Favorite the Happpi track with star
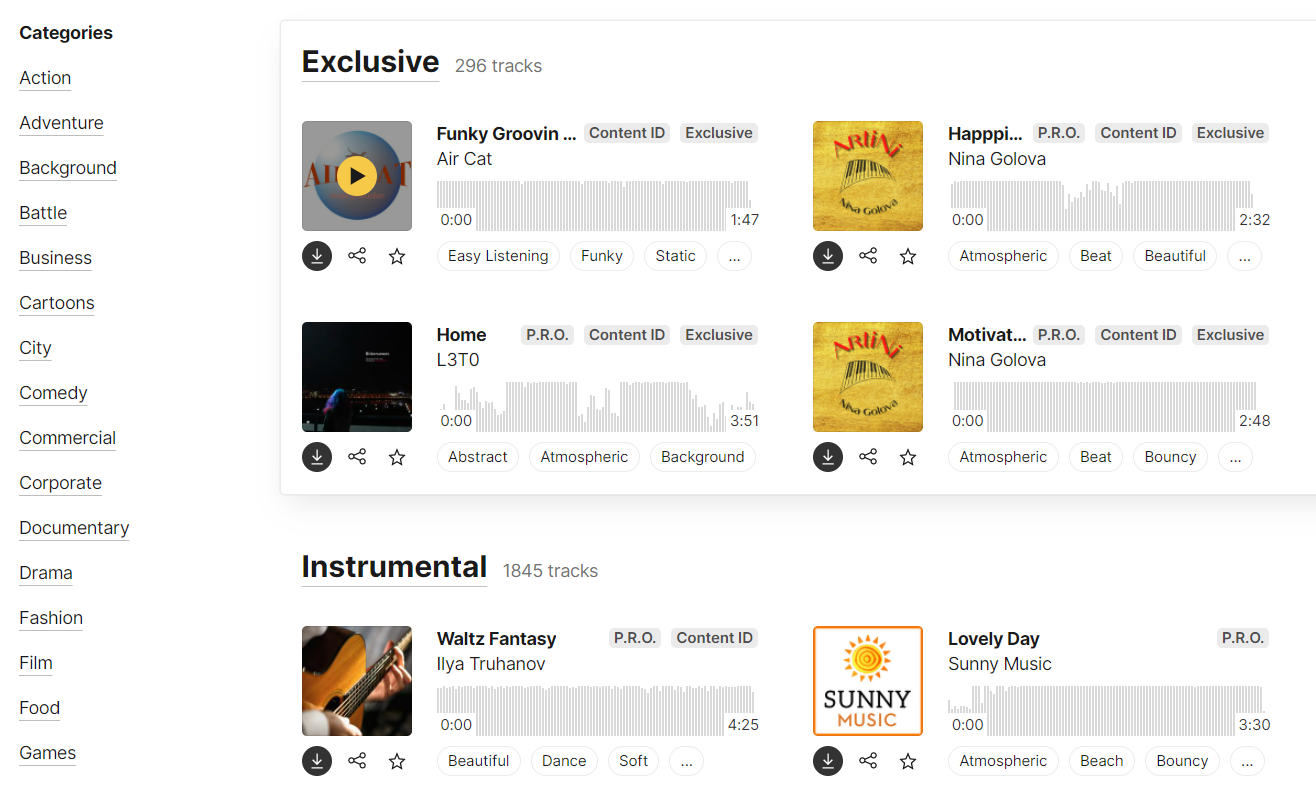Viewport: 1316px width, 785px height. tap(908, 256)
